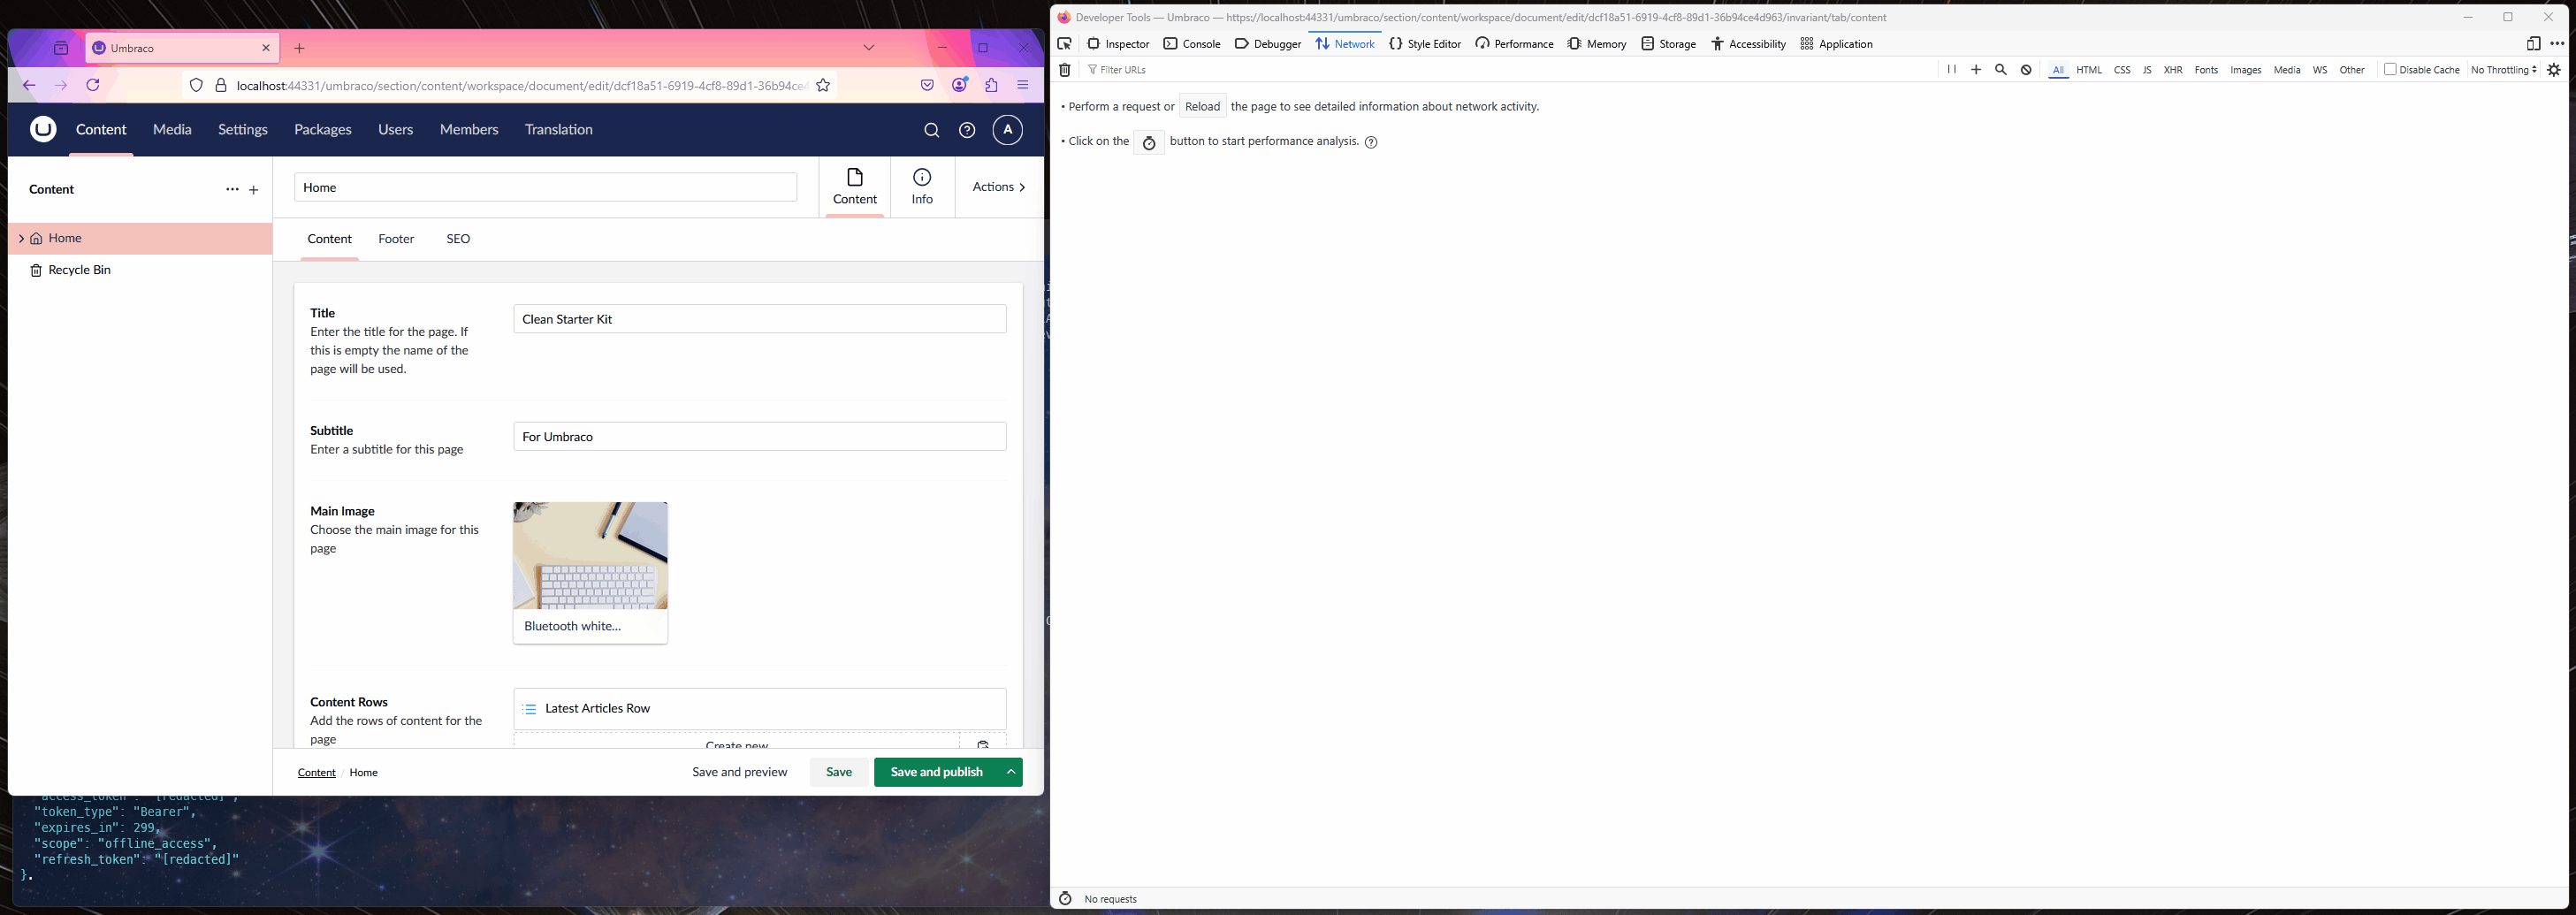Open the Media section in Umbraco

click(x=172, y=129)
